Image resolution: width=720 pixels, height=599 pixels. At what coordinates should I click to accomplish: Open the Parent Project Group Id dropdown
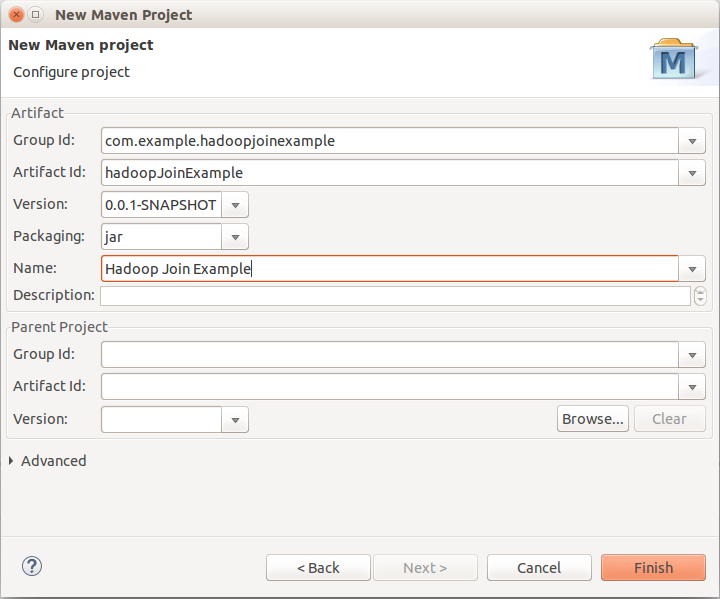[x=692, y=355]
